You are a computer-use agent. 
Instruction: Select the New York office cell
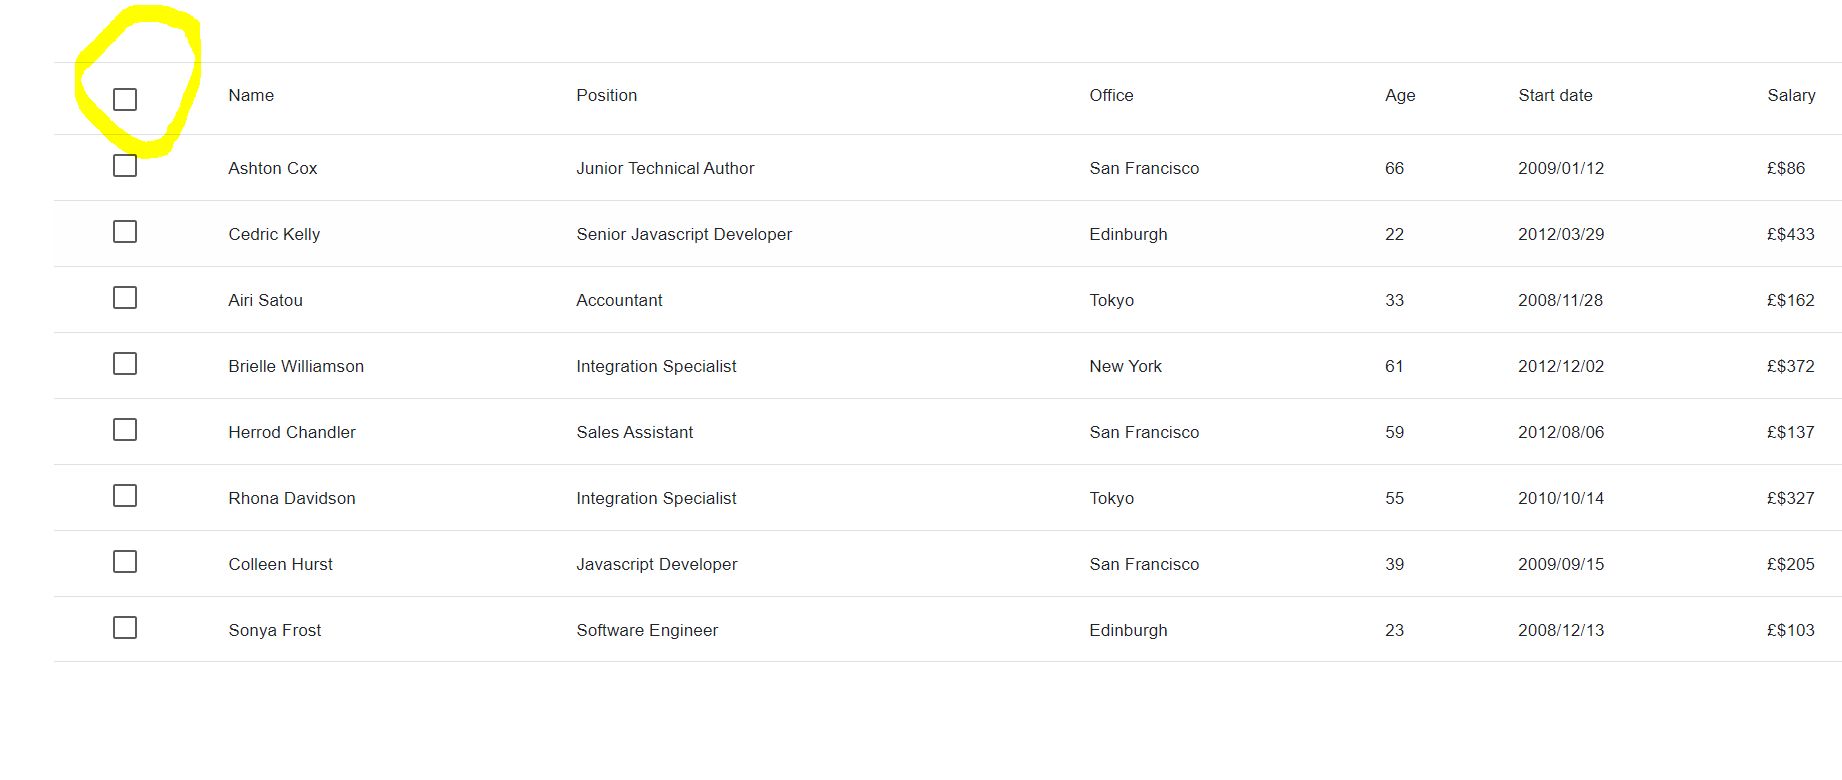click(x=1125, y=366)
